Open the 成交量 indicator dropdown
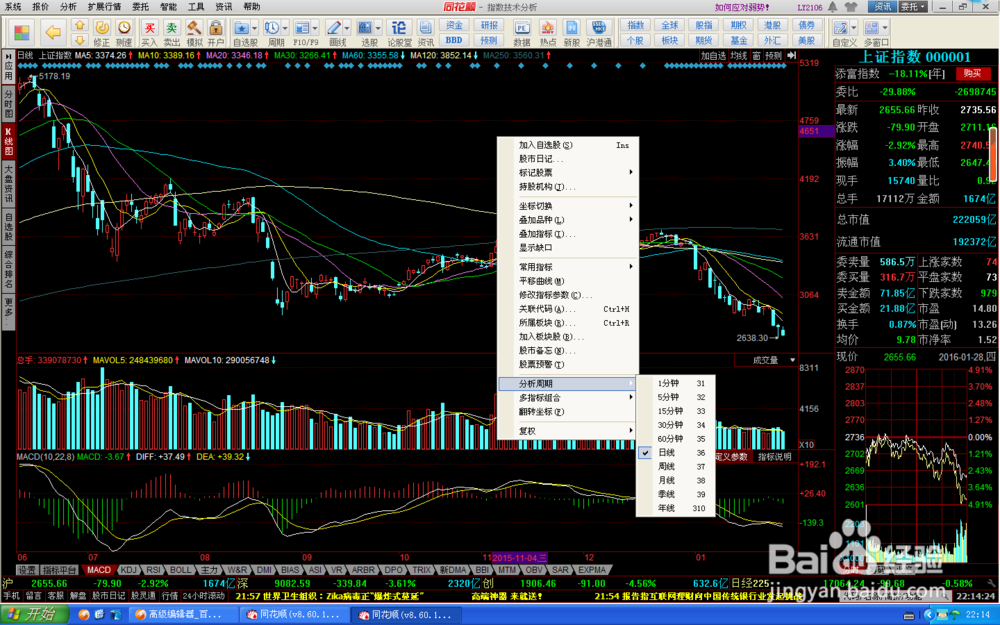Screen dimensions: 1000x625 (793, 360)
